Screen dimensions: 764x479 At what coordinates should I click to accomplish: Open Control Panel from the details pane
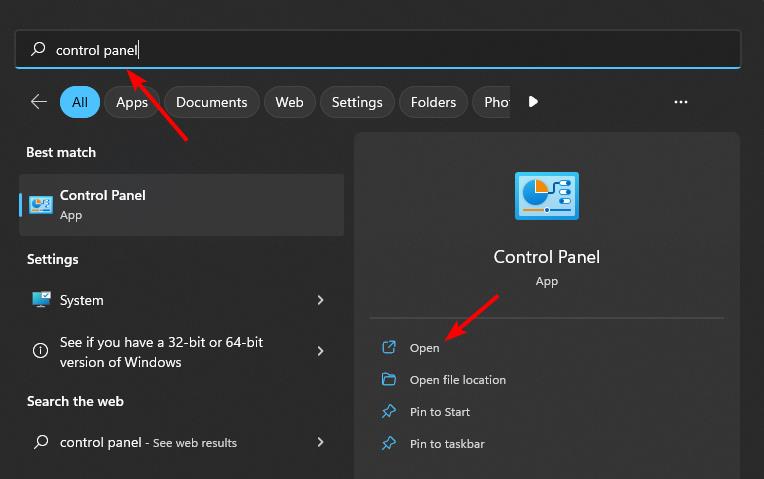point(424,348)
